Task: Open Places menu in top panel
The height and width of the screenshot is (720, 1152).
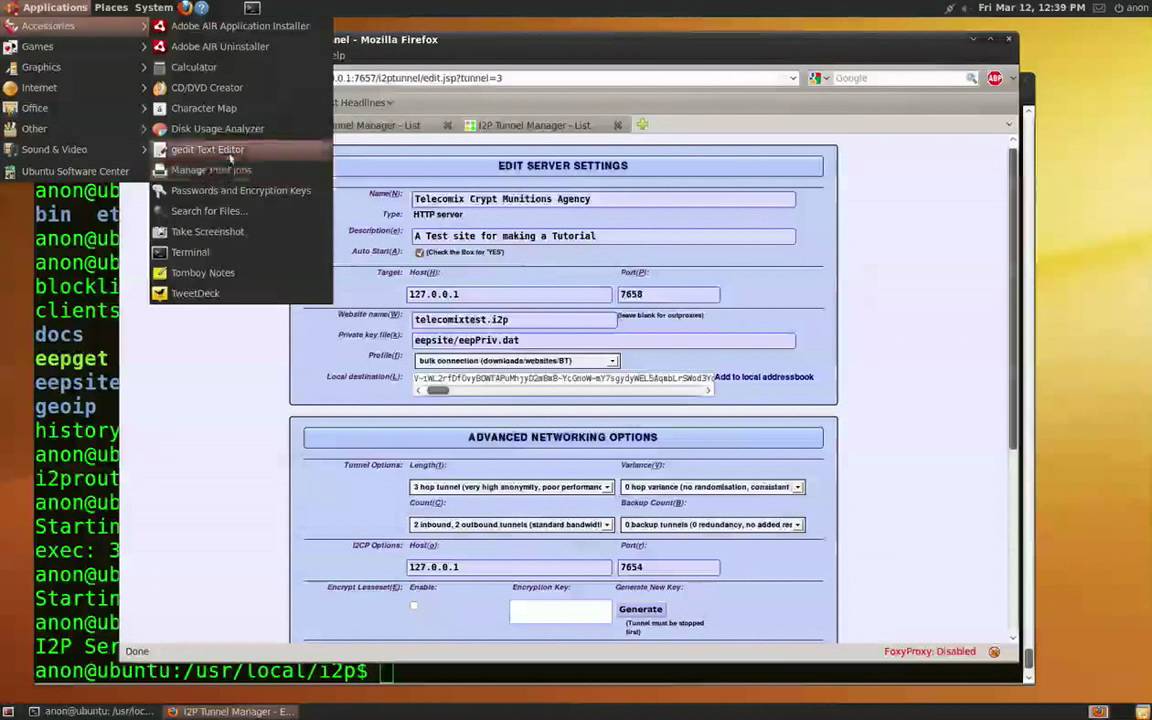Action: 111,7
